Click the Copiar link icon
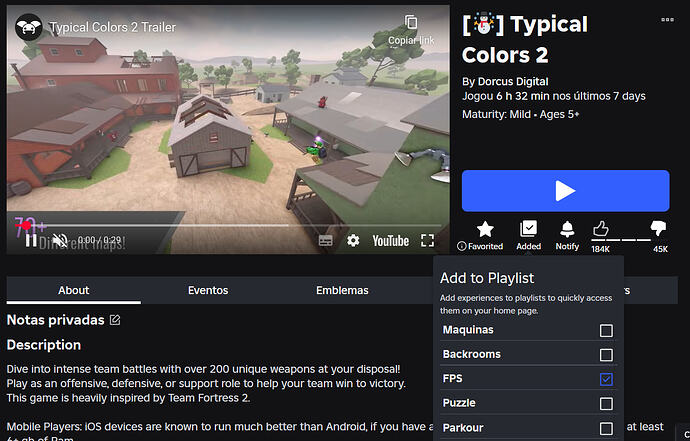The image size is (690, 441). (411, 23)
